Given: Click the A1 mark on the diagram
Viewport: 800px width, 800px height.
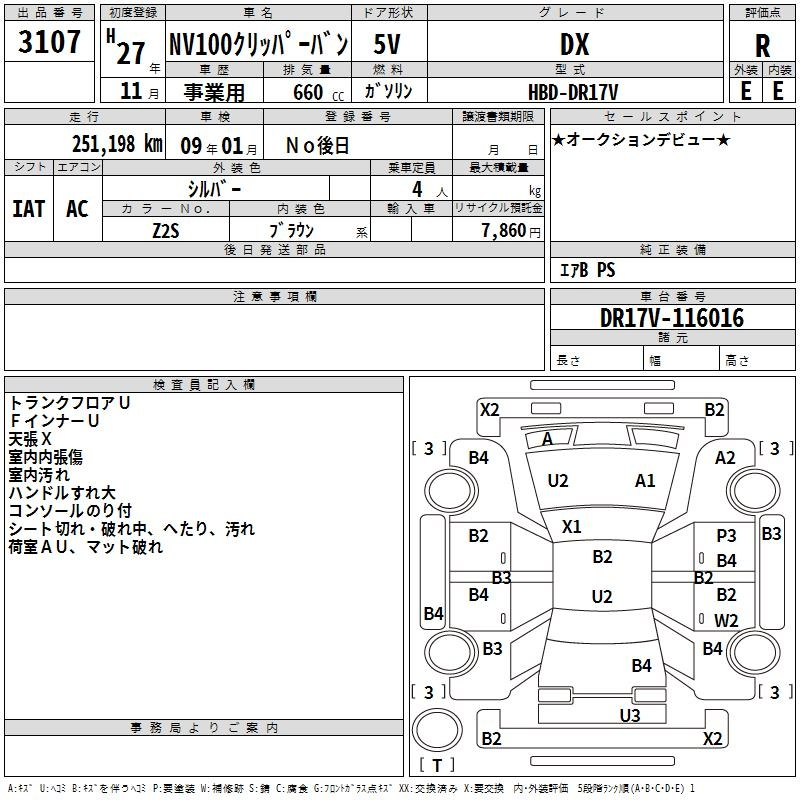Looking at the screenshot, I should (x=645, y=481).
